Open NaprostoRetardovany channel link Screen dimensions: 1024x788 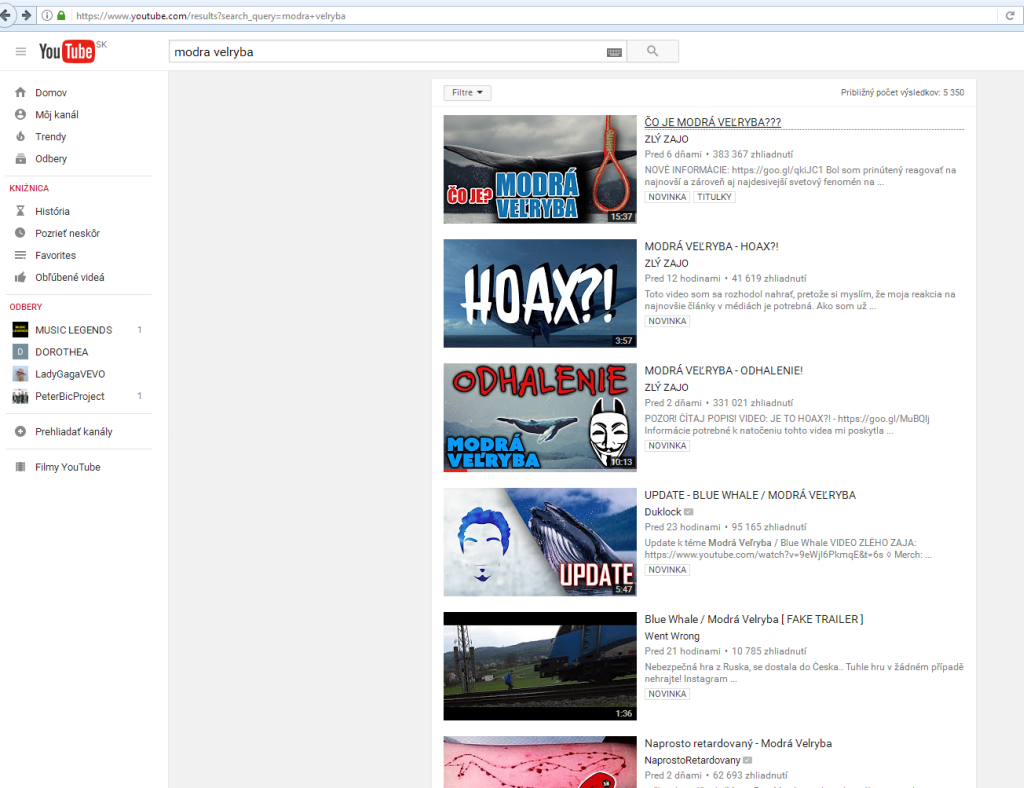point(692,760)
